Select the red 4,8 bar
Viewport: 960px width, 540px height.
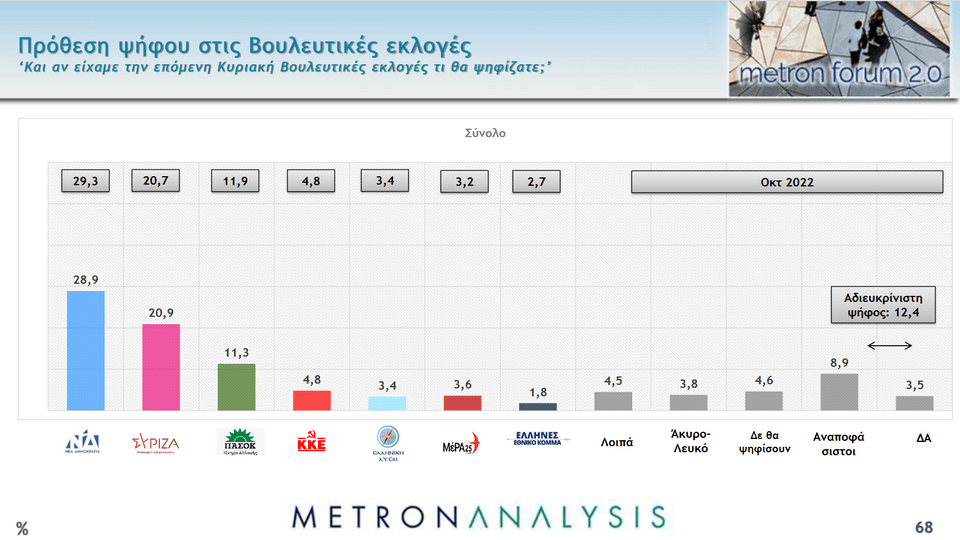click(312, 400)
